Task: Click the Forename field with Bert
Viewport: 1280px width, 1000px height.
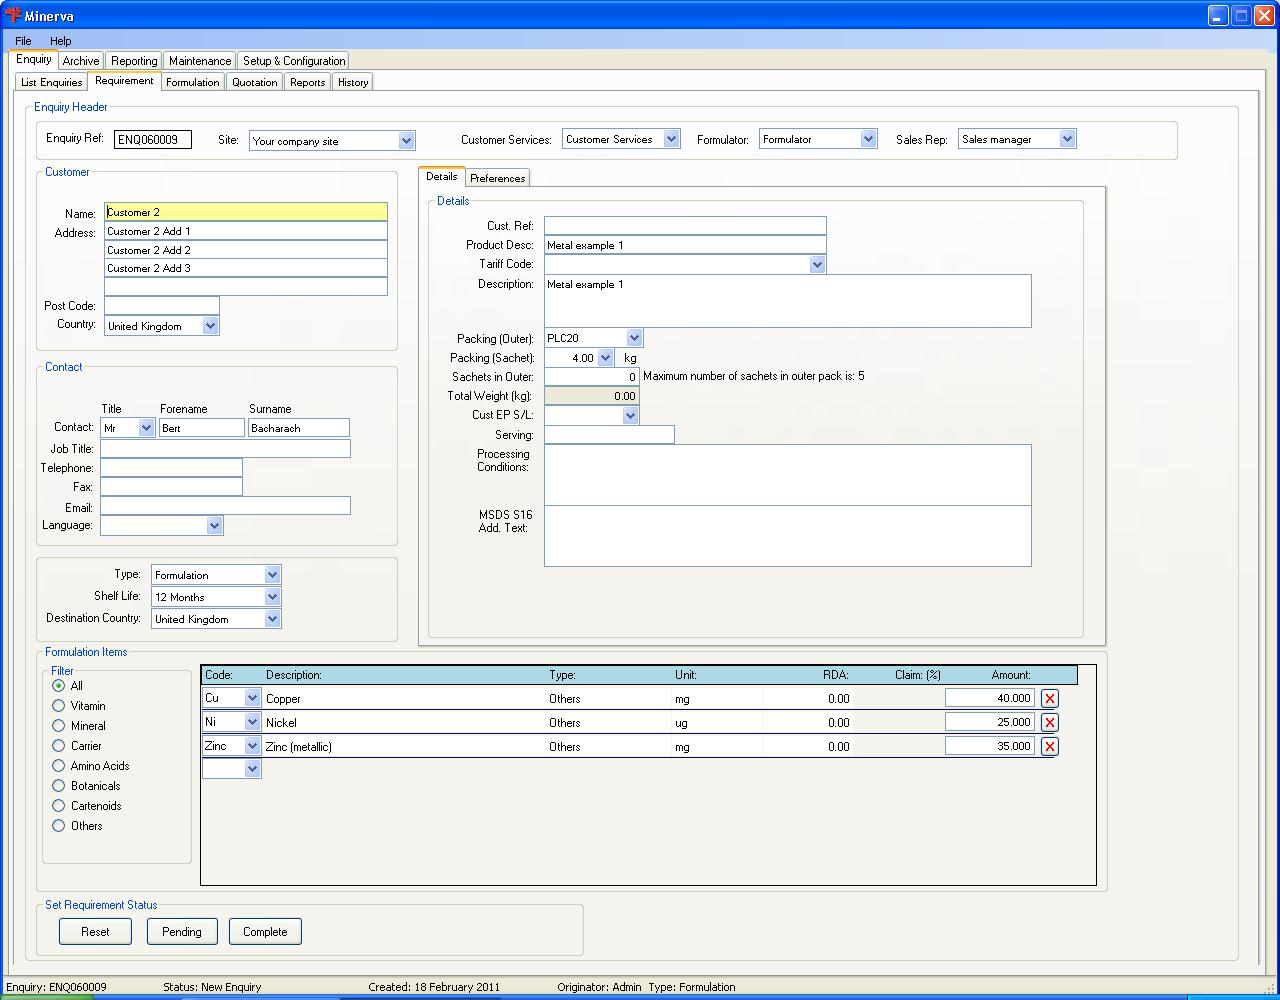Action: (201, 428)
